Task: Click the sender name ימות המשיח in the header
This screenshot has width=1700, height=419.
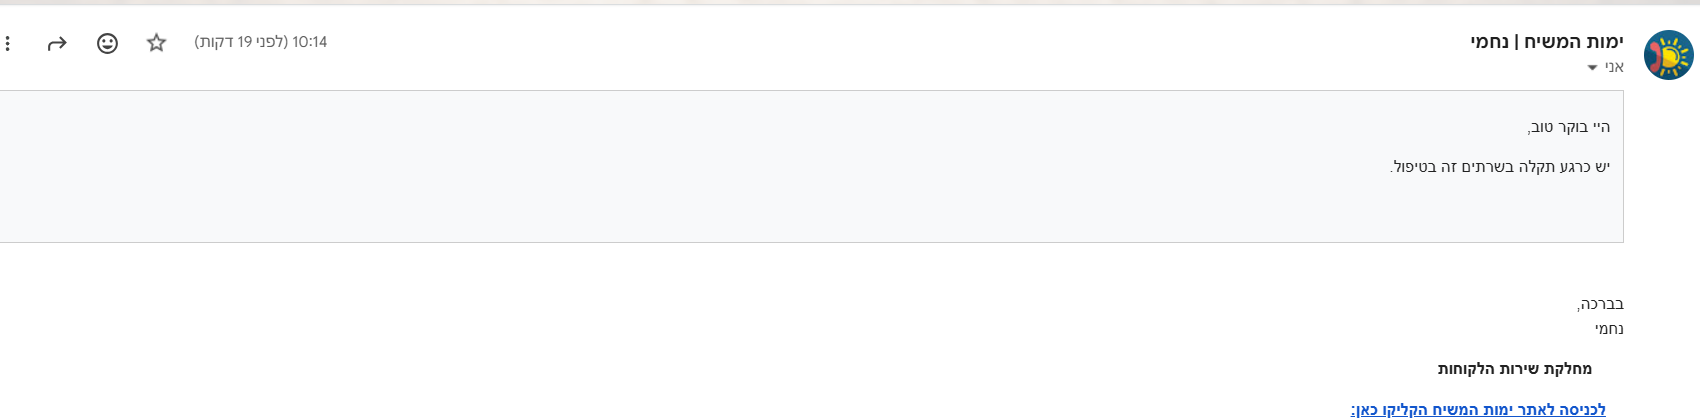Action: (x=1574, y=41)
